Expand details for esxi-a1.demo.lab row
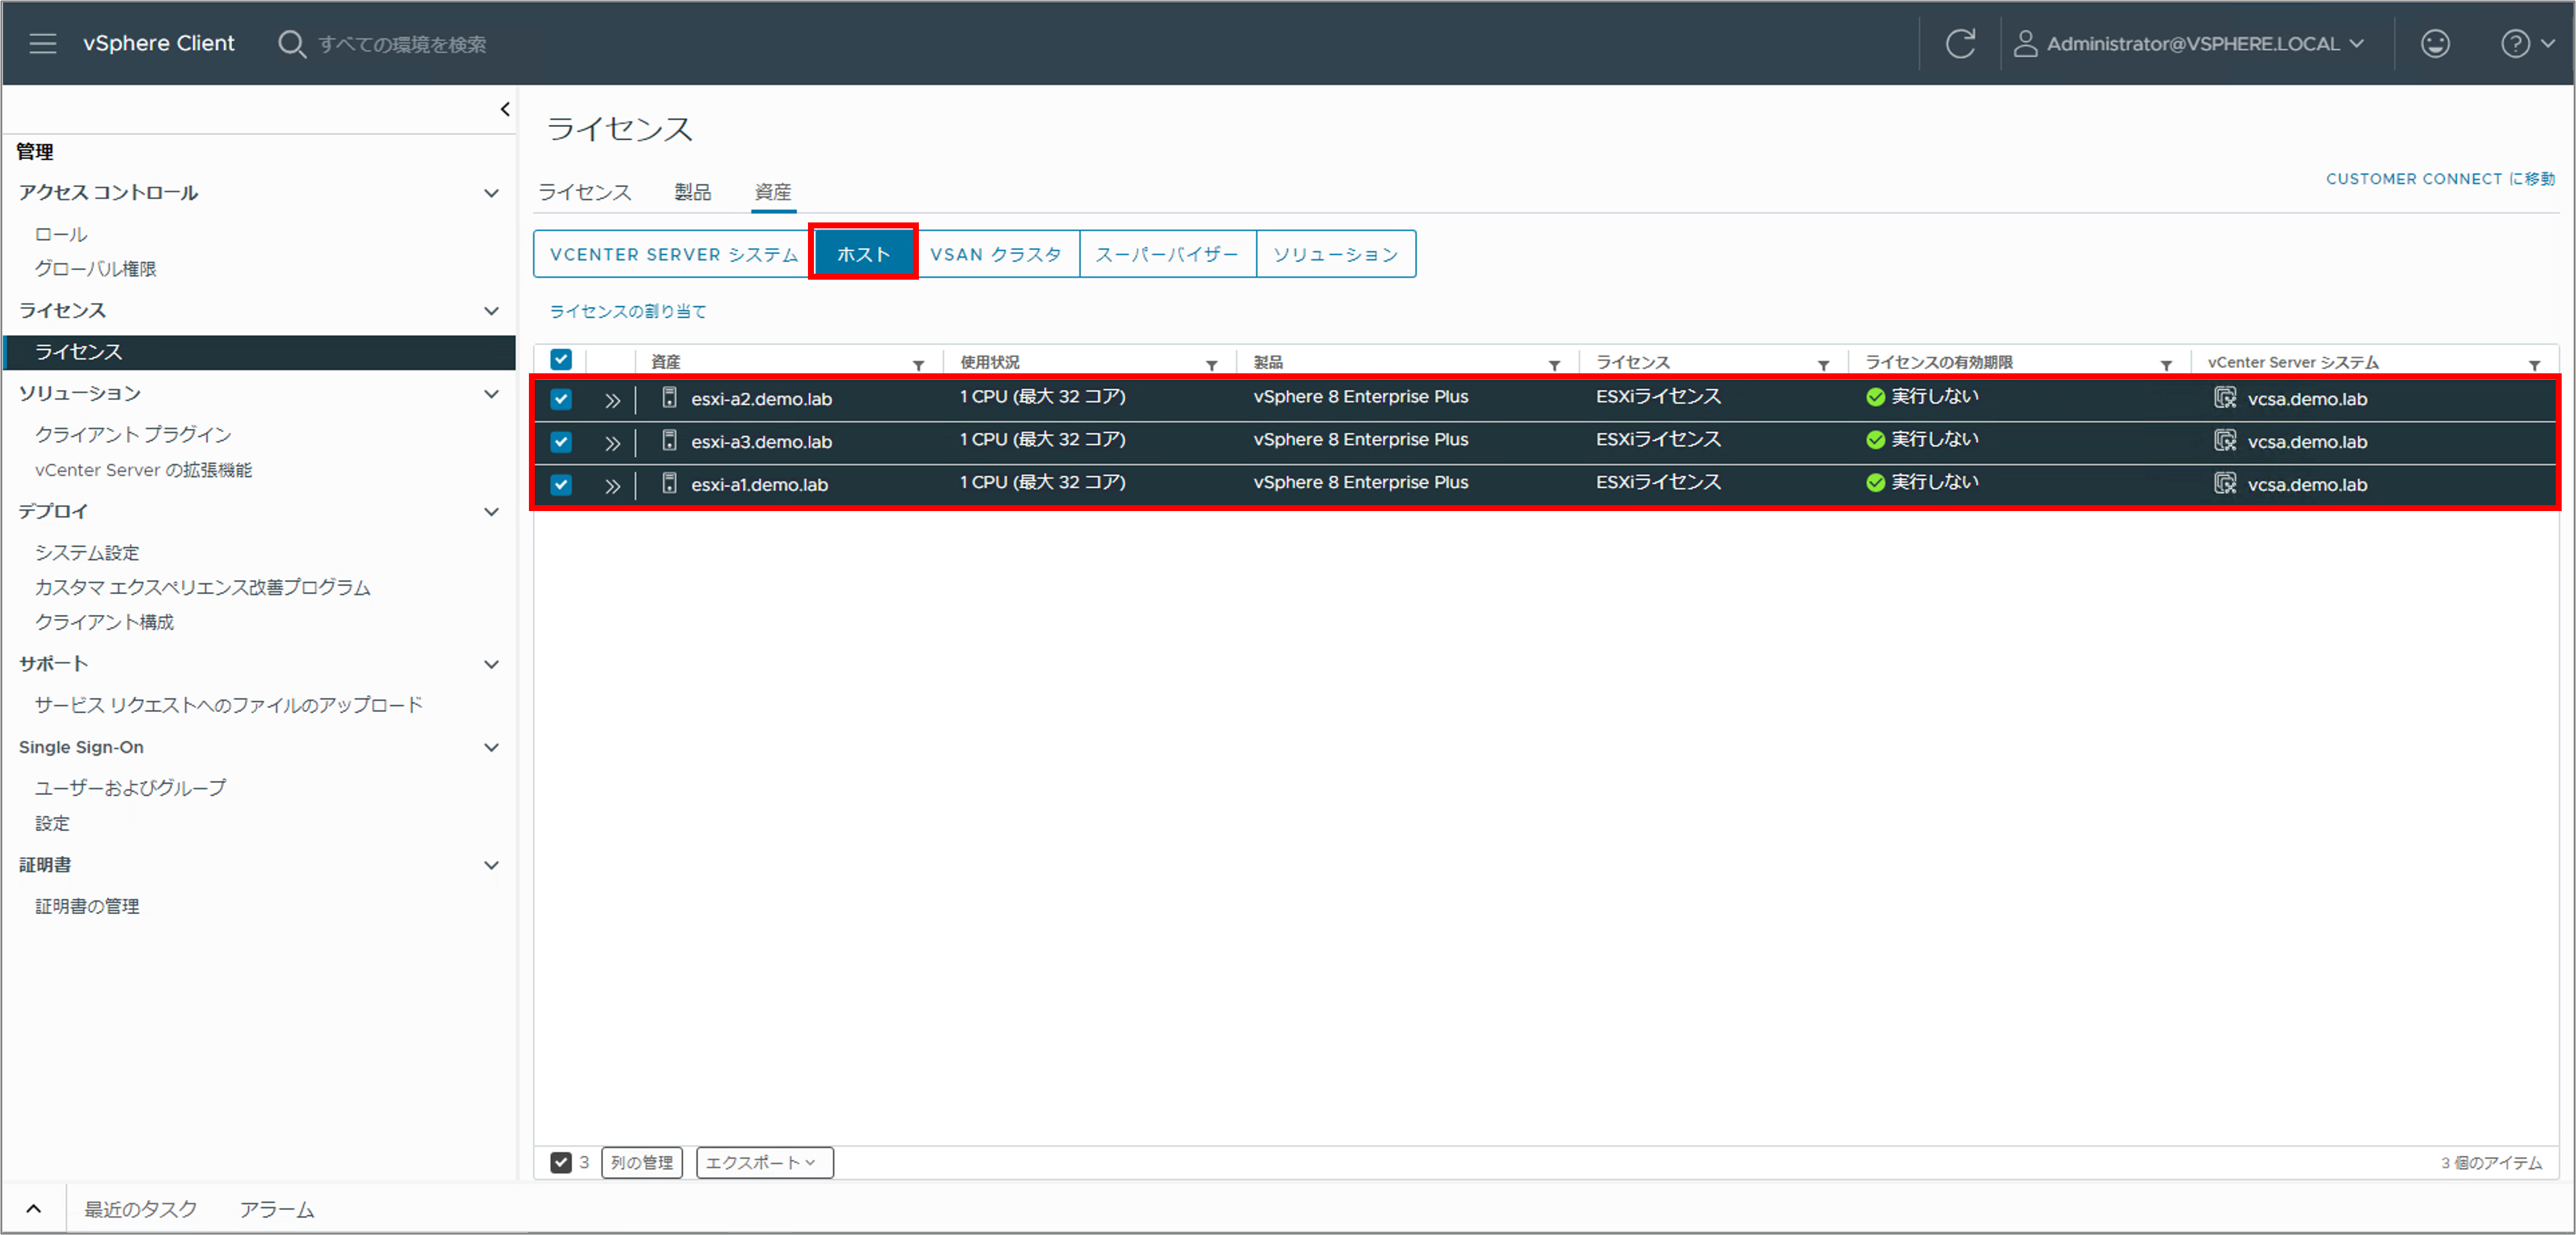 coord(612,486)
